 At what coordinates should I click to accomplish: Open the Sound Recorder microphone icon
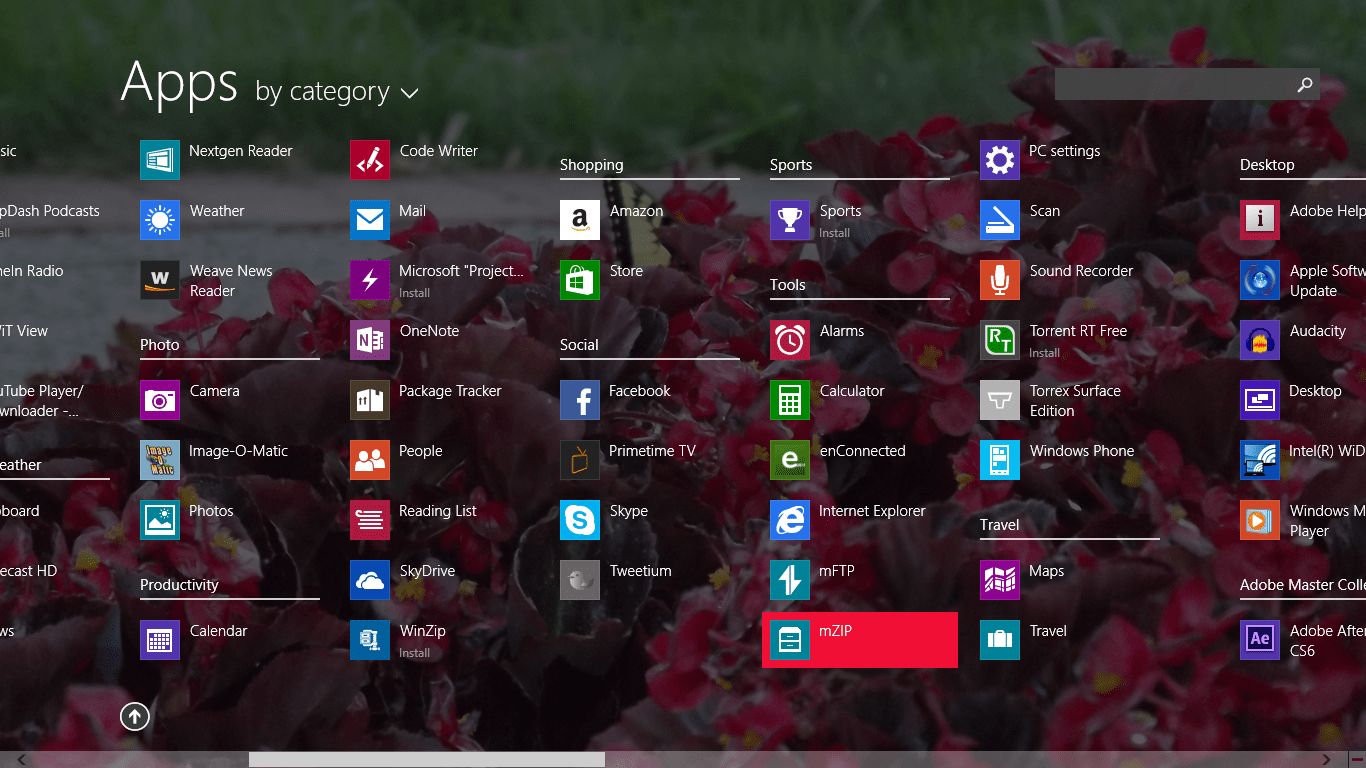[x=1000, y=280]
